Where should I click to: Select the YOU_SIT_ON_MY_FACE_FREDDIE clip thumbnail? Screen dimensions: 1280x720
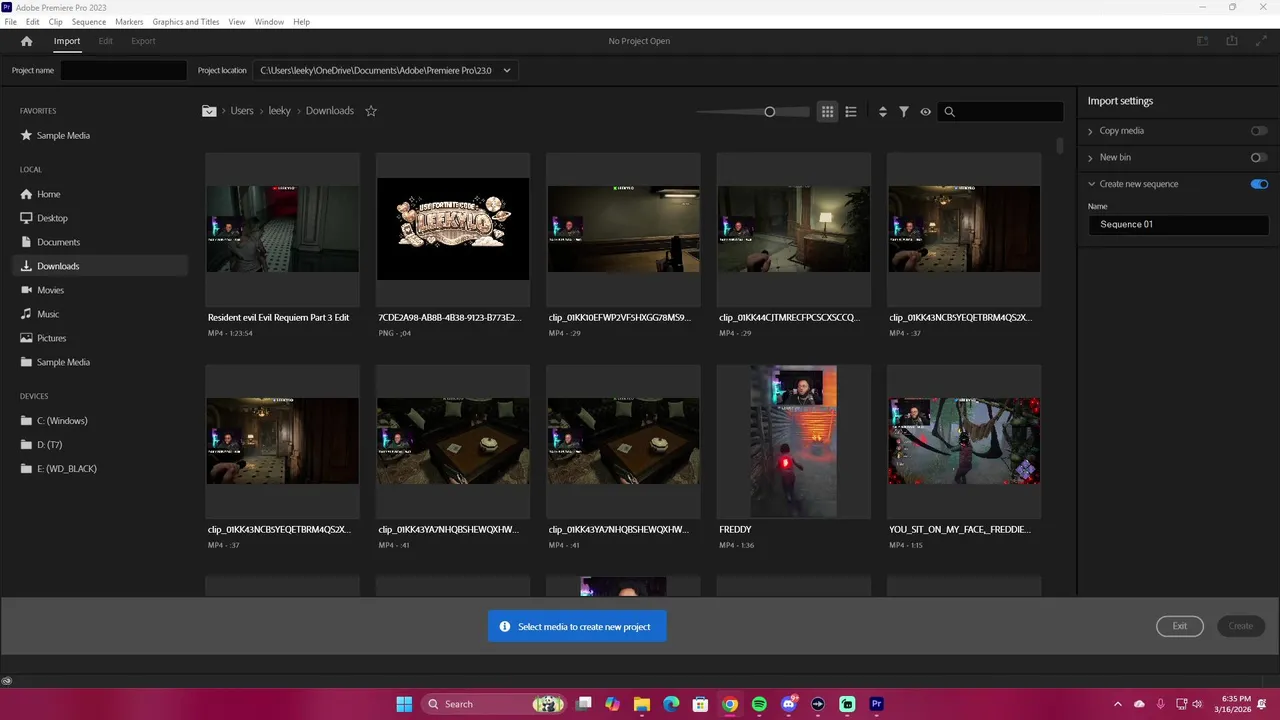tap(964, 441)
